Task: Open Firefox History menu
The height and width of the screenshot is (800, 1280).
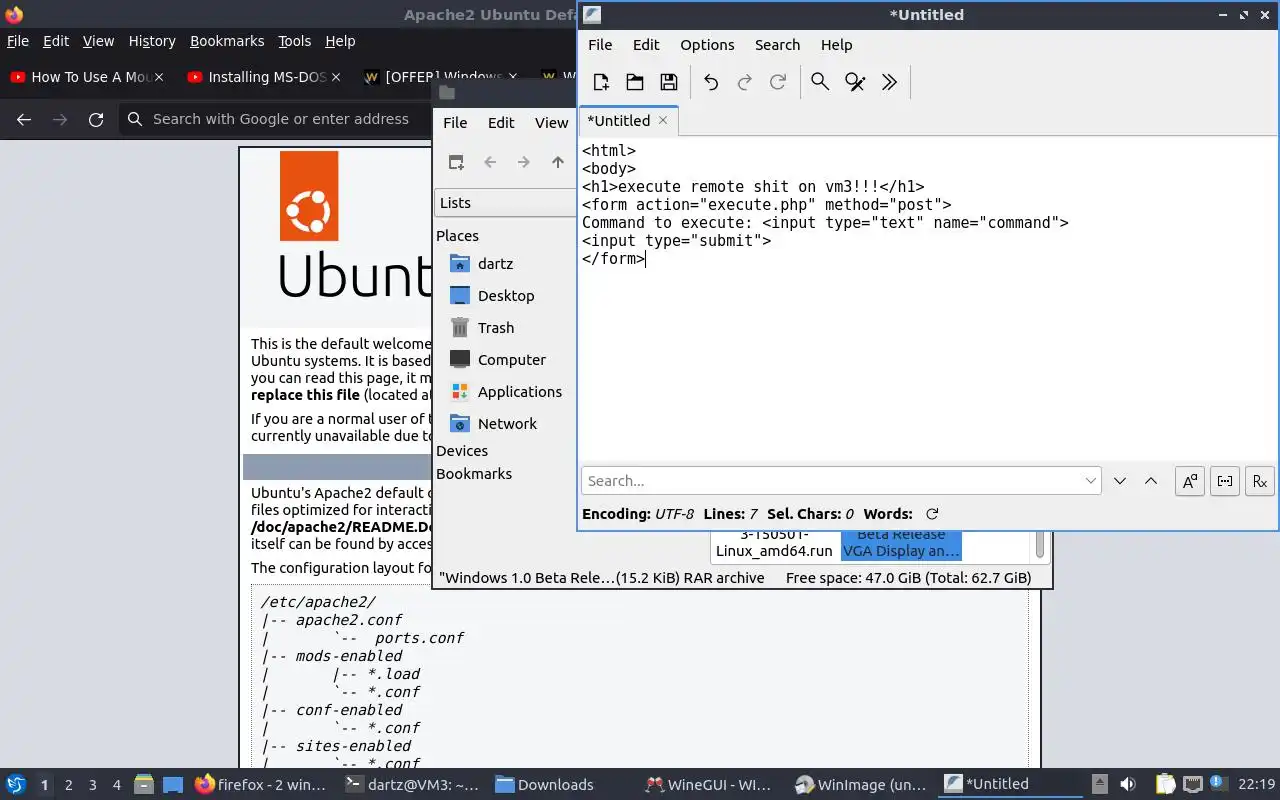Action: click(152, 41)
